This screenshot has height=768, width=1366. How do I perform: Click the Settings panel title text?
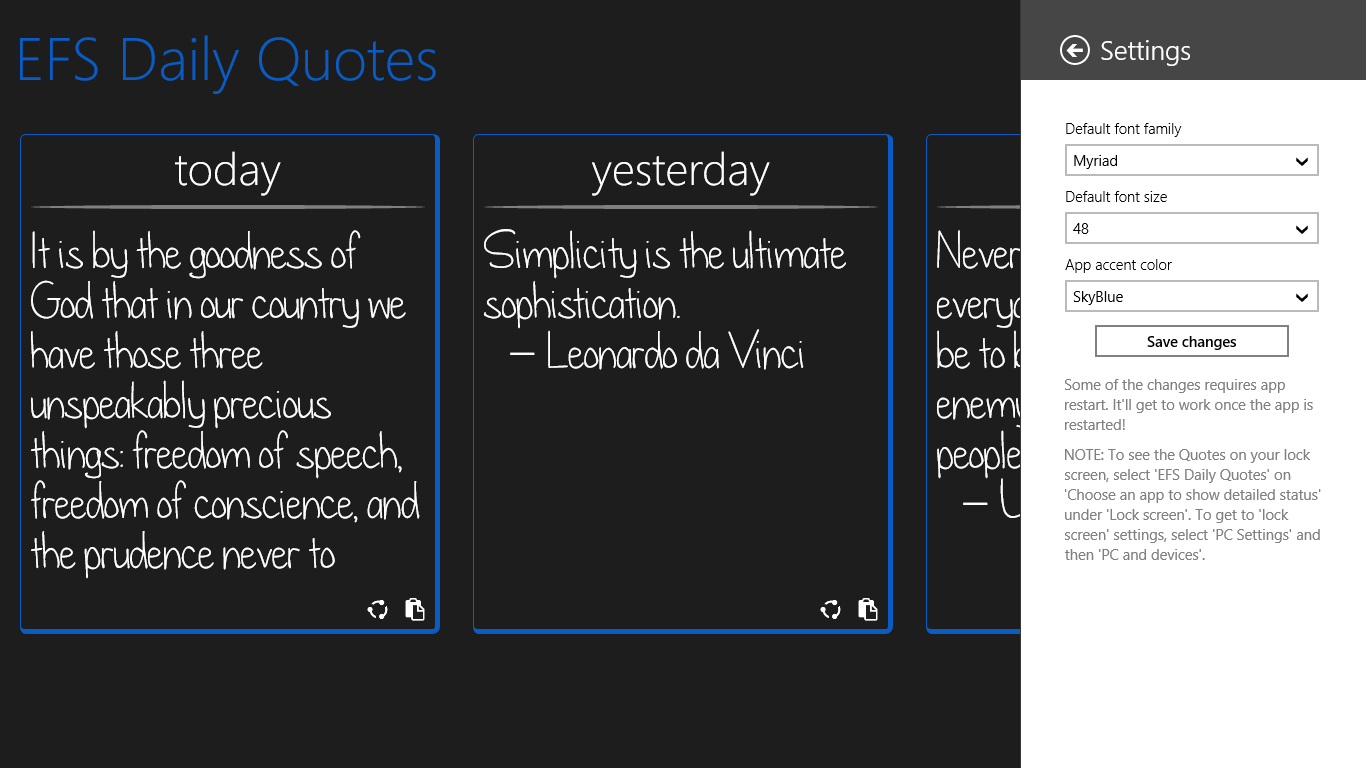1145,51
